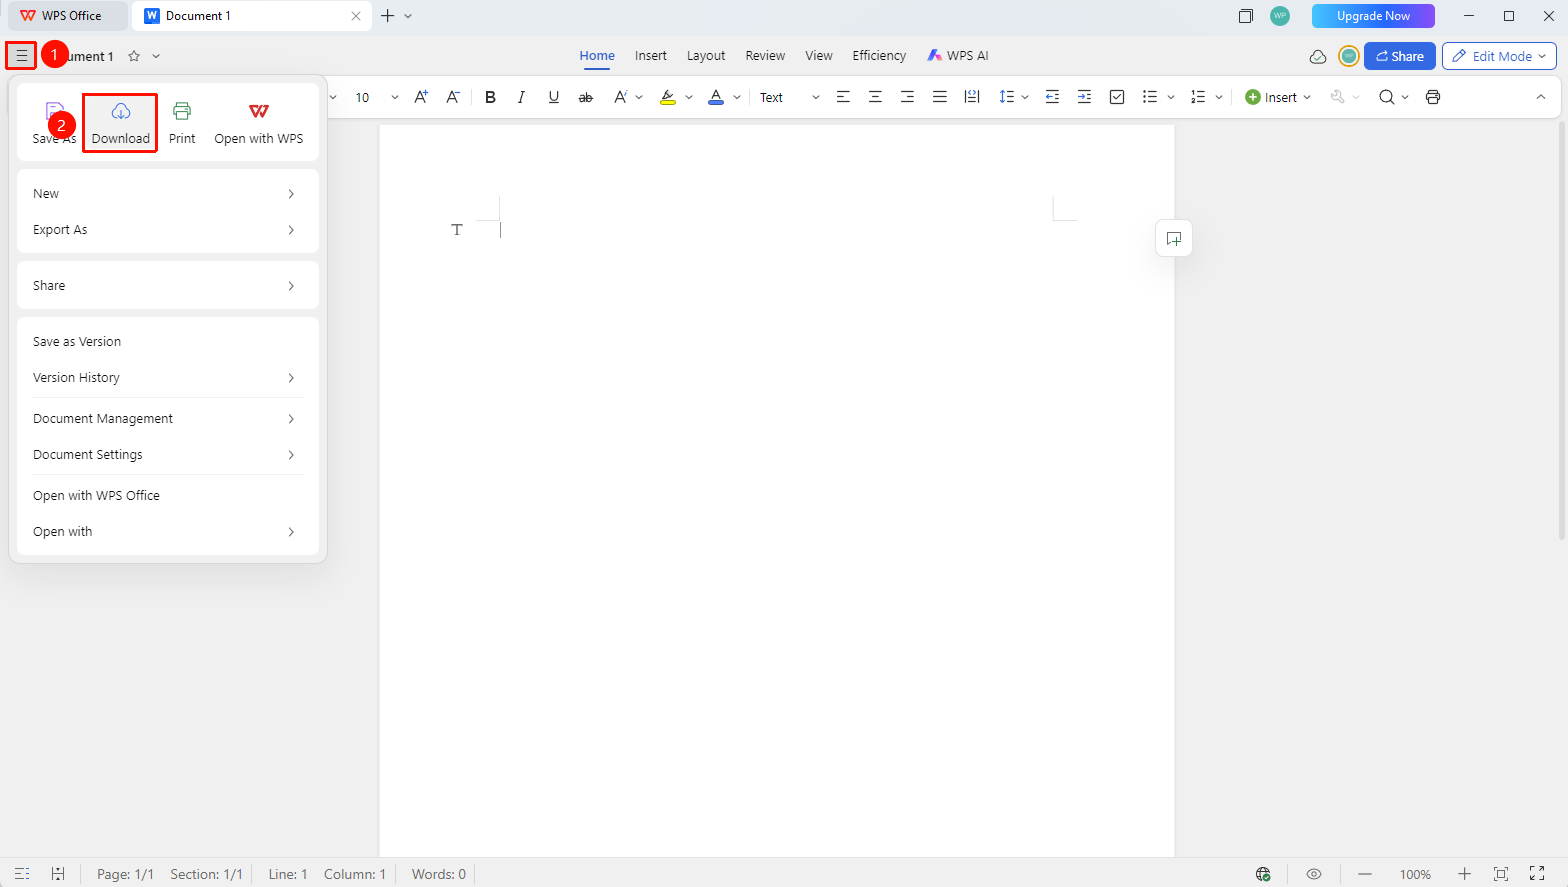Toggle bold formatting

coord(490,97)
